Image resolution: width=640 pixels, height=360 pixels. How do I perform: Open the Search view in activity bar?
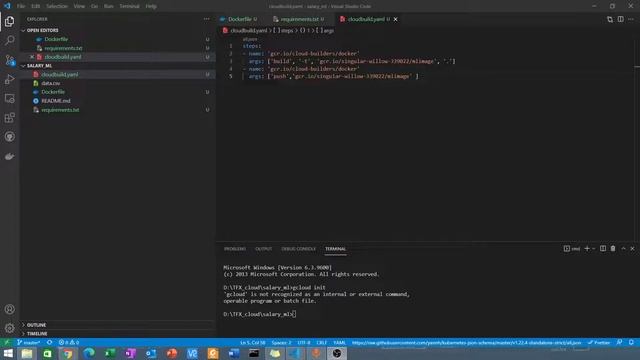click(x=9, y=40)
